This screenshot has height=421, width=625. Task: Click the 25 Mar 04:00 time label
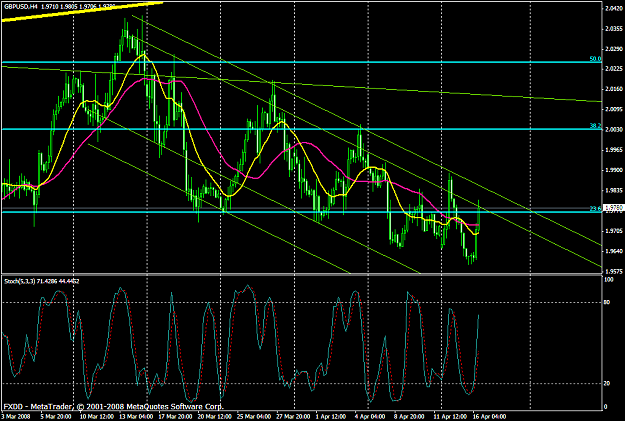[x=255, y=417]
